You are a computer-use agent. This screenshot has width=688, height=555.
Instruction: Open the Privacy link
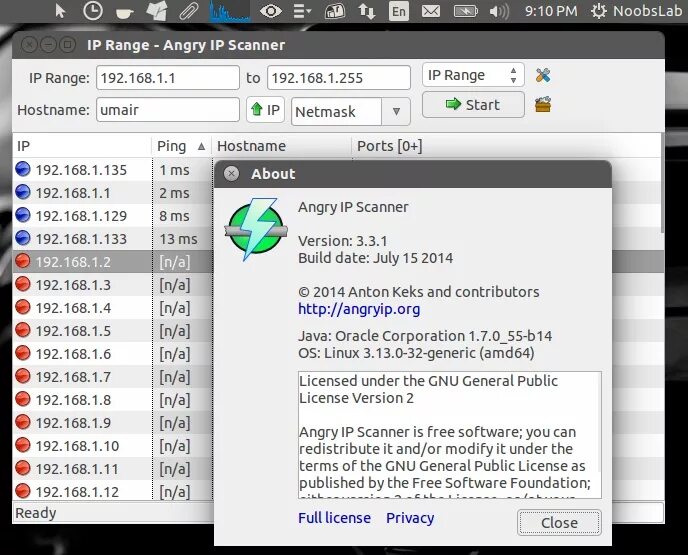(x=410, y=518)
